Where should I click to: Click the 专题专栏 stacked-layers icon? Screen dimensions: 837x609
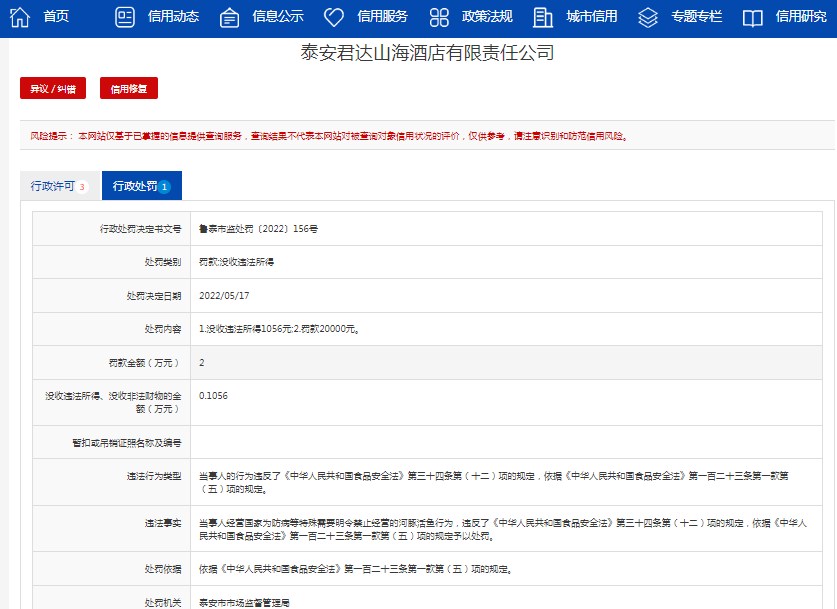[x=649, y=16]
